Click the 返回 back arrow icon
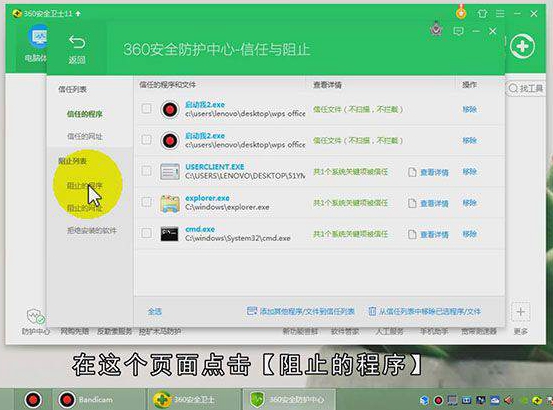 tap(77, 42)
